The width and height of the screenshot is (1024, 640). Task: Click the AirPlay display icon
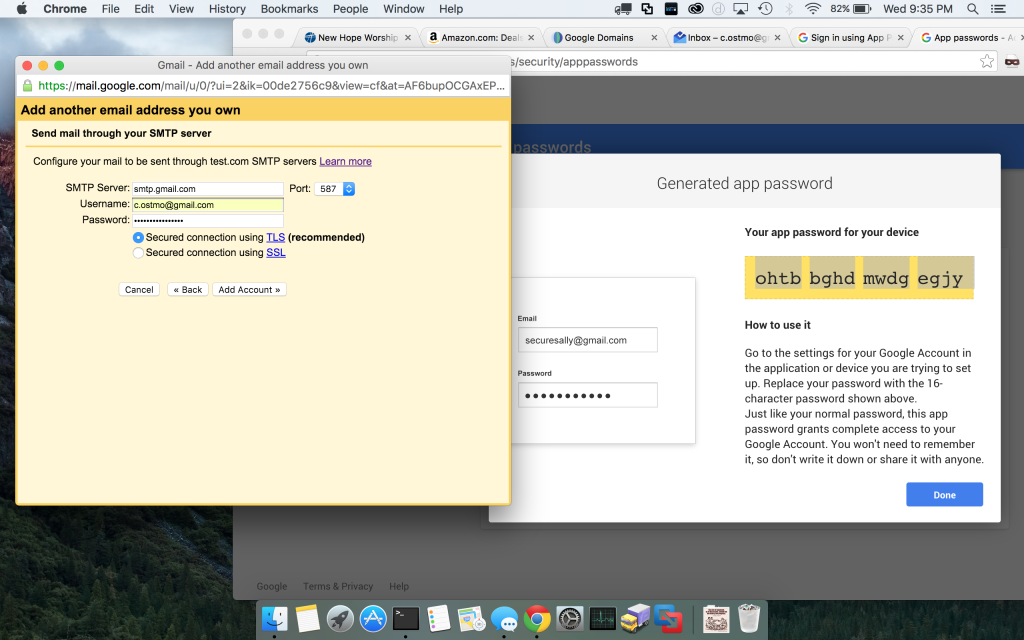741,8
